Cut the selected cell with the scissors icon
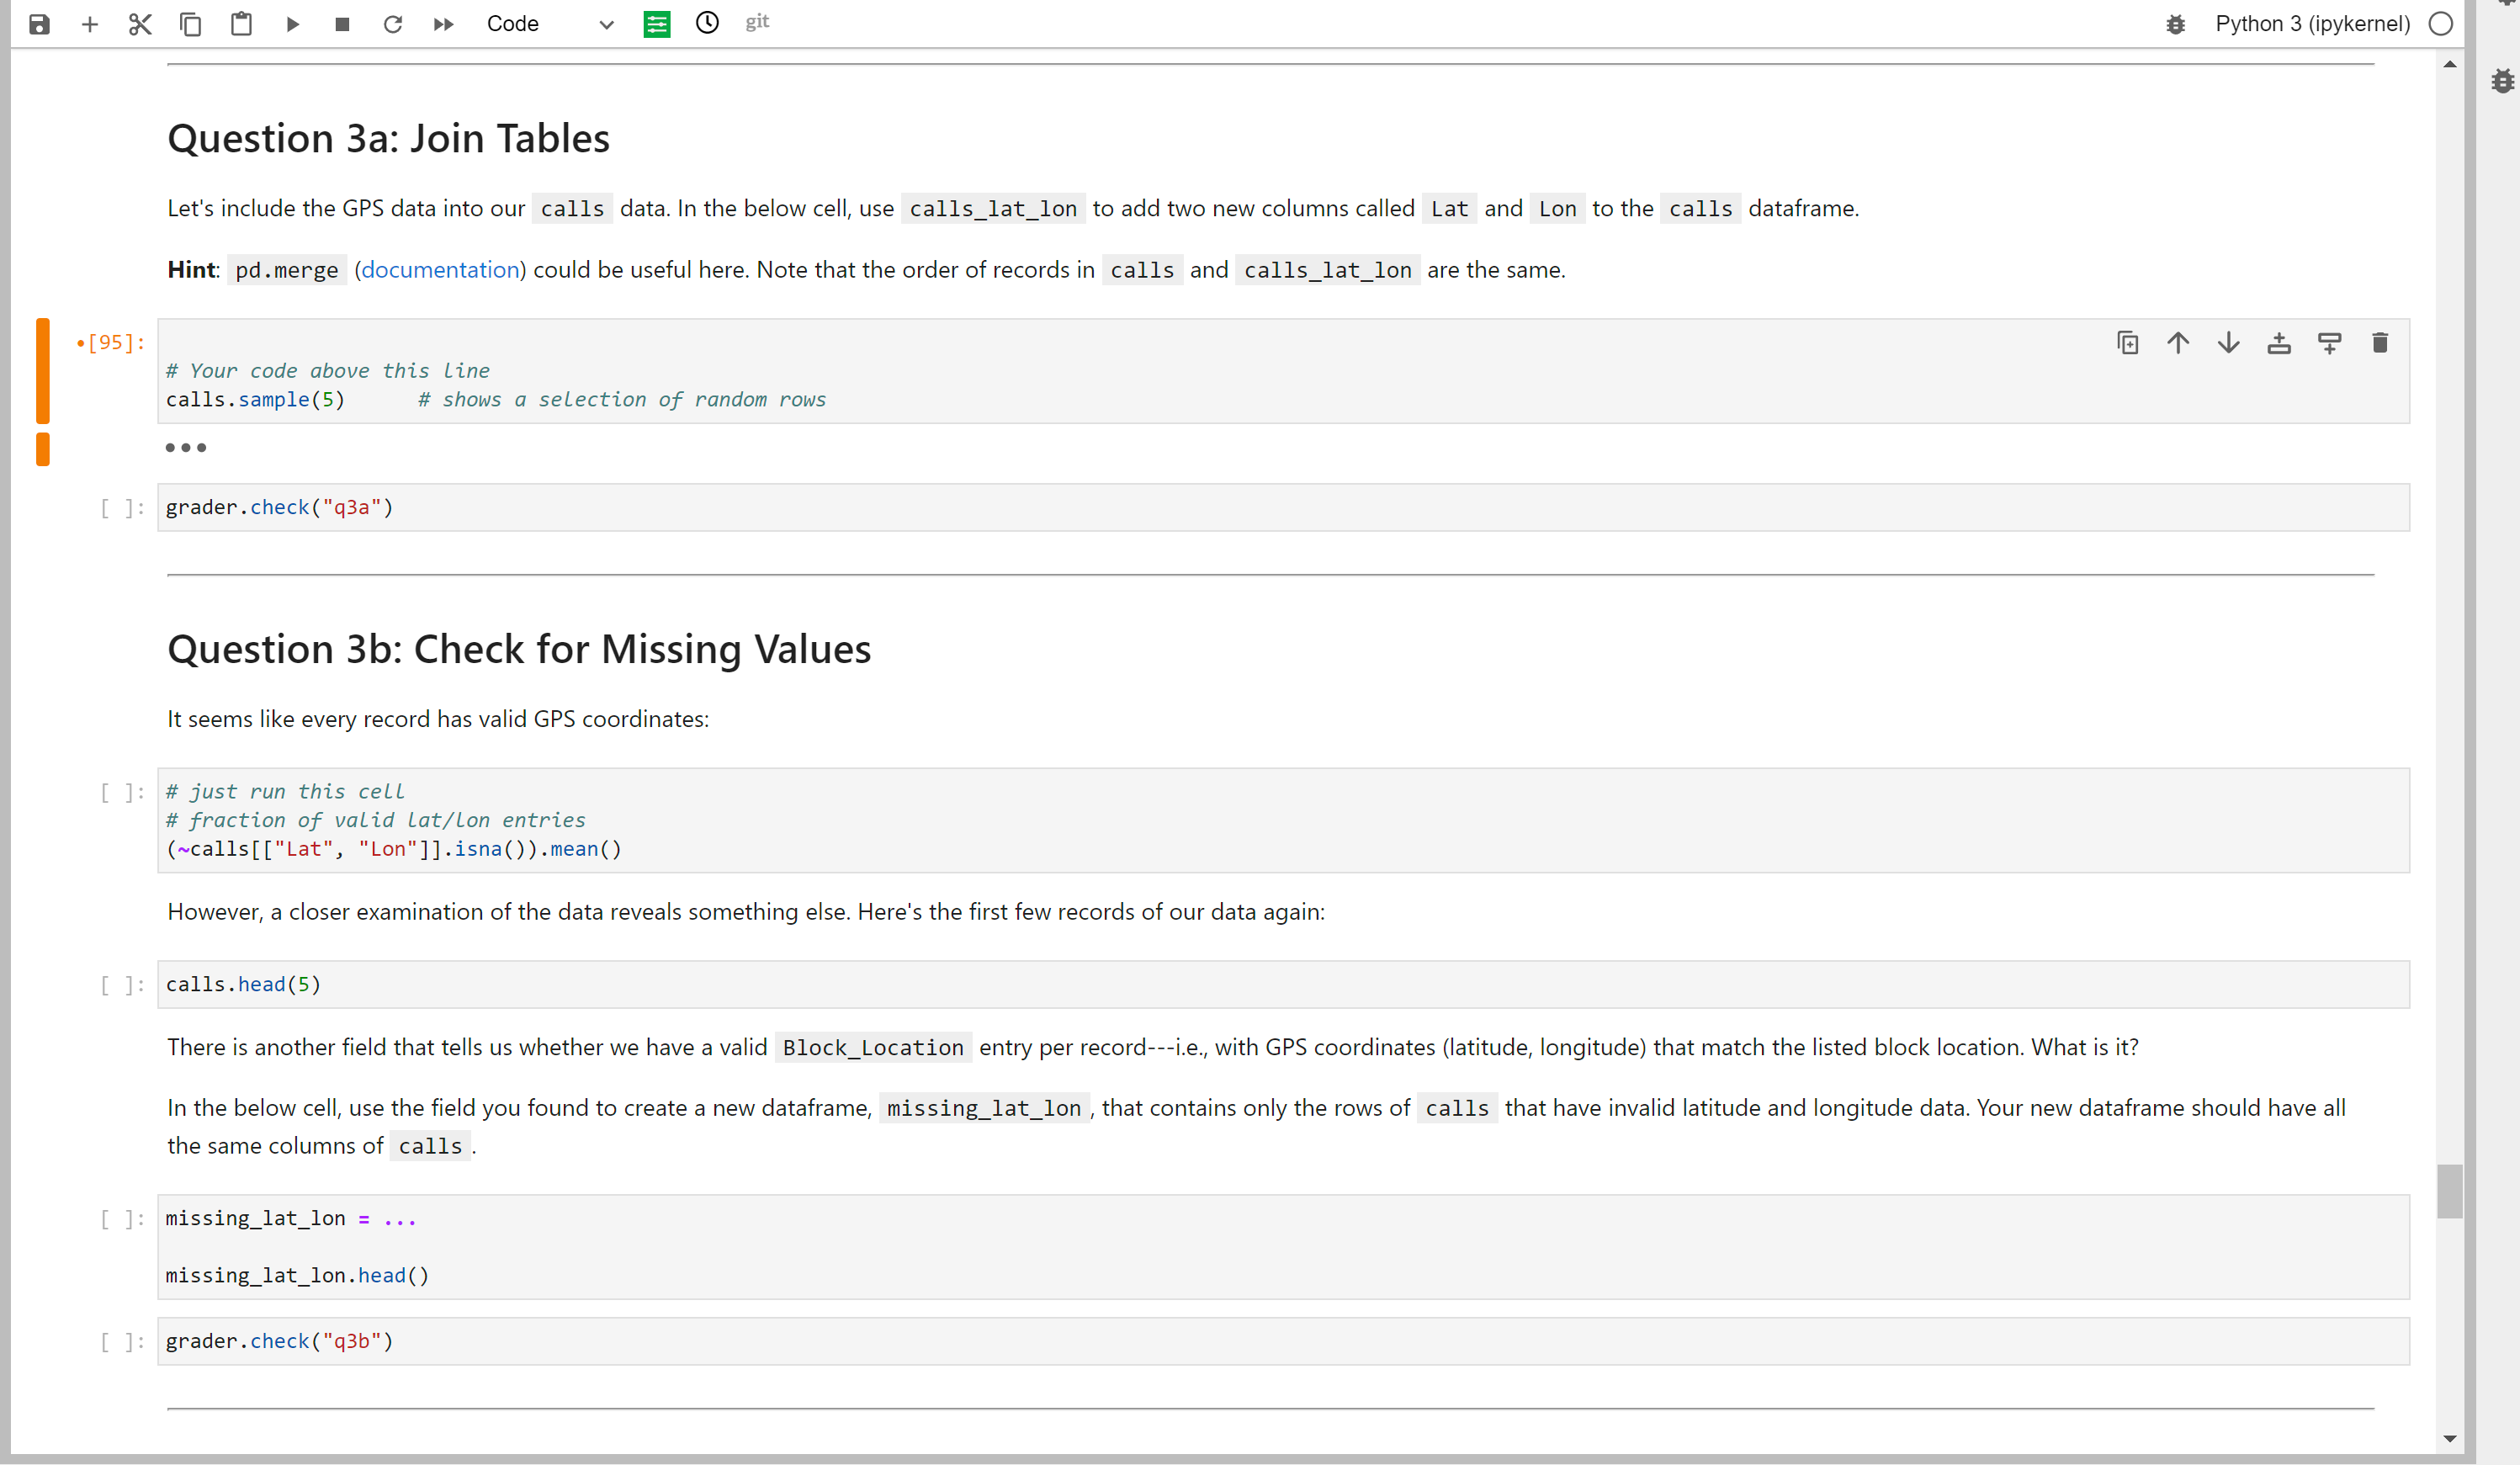Viewport: 2520px width, 1465px height. [x=140, y=24]
